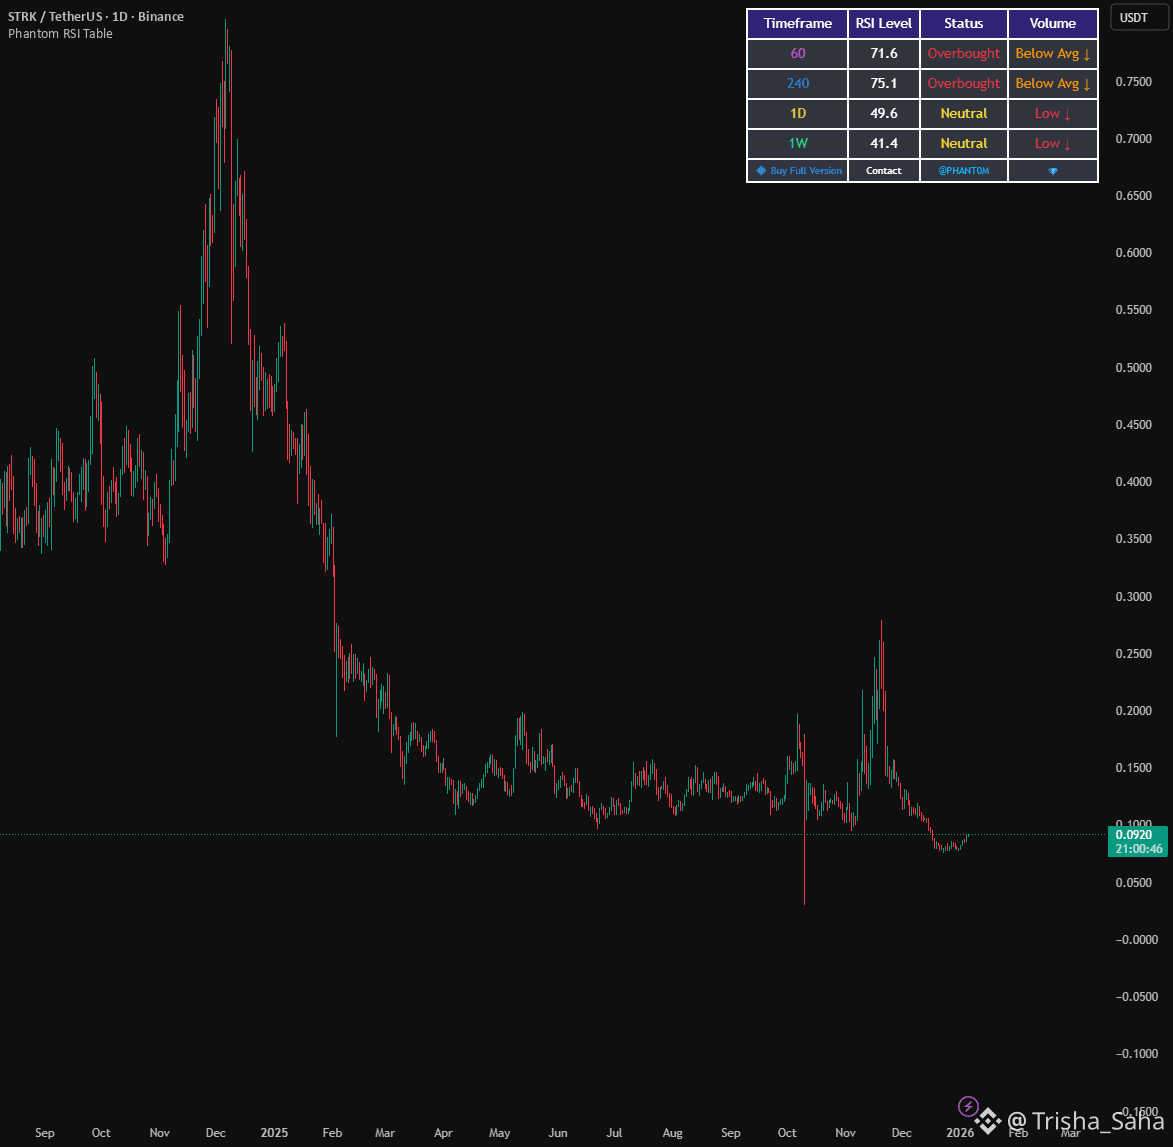Click the red Low arrow in the 1W row
The height and width of the screenshot is (1147, 1173).
[1068, 144]
